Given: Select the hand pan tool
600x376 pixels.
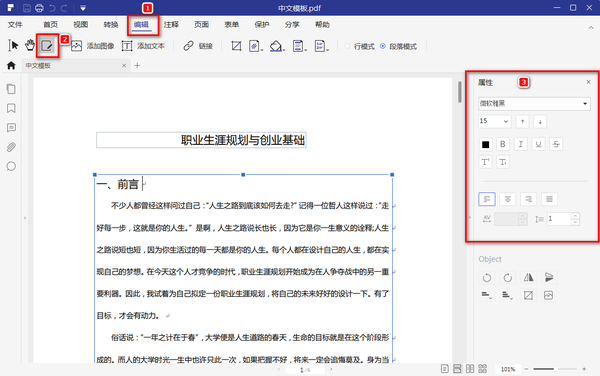Looking at the screenshot, I should click(x=30, y=46).
